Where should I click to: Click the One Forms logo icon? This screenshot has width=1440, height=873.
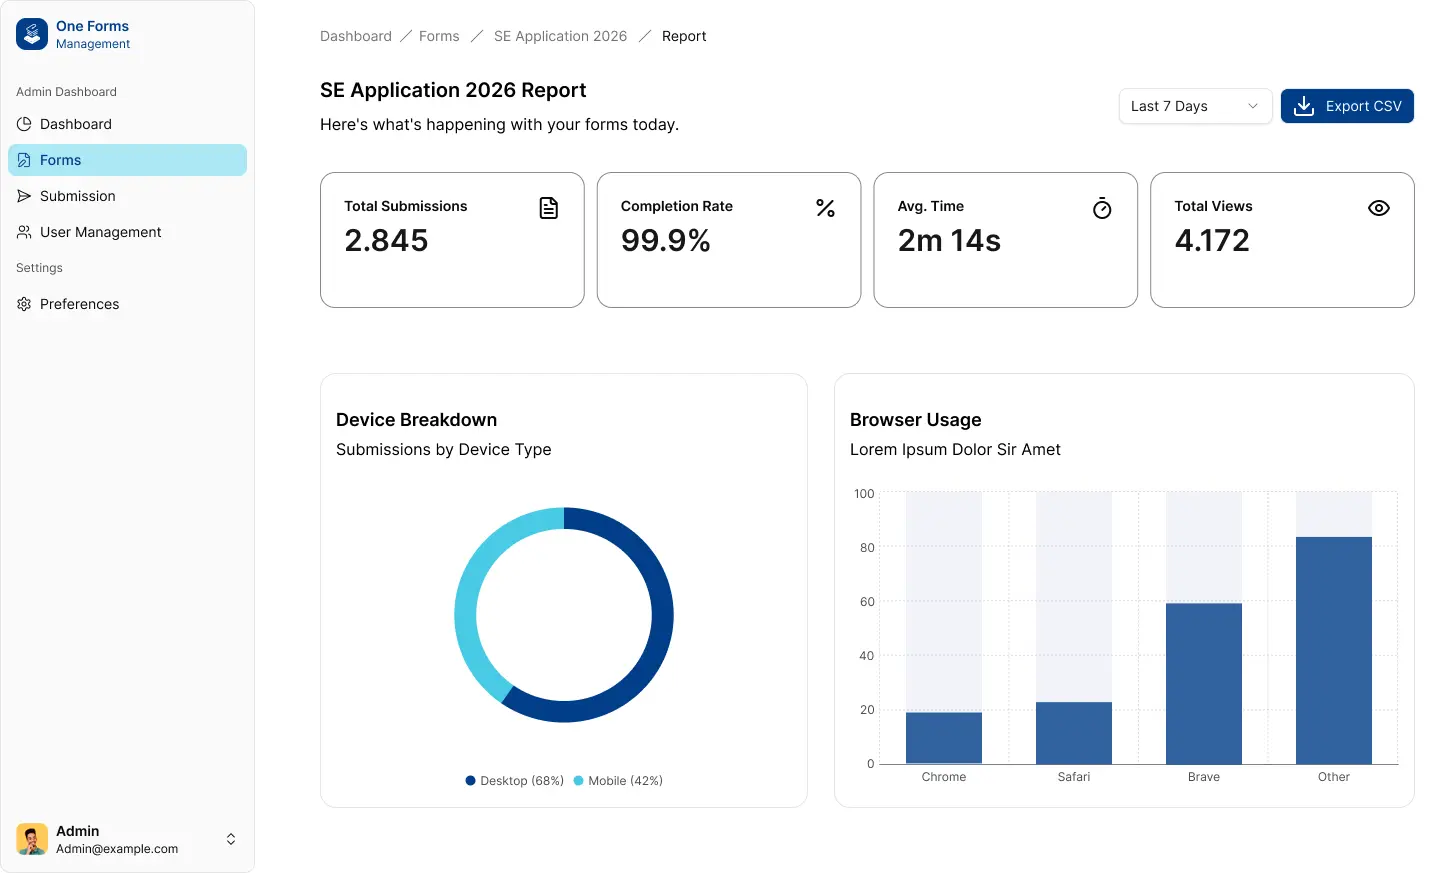click(x=32, y=34)
